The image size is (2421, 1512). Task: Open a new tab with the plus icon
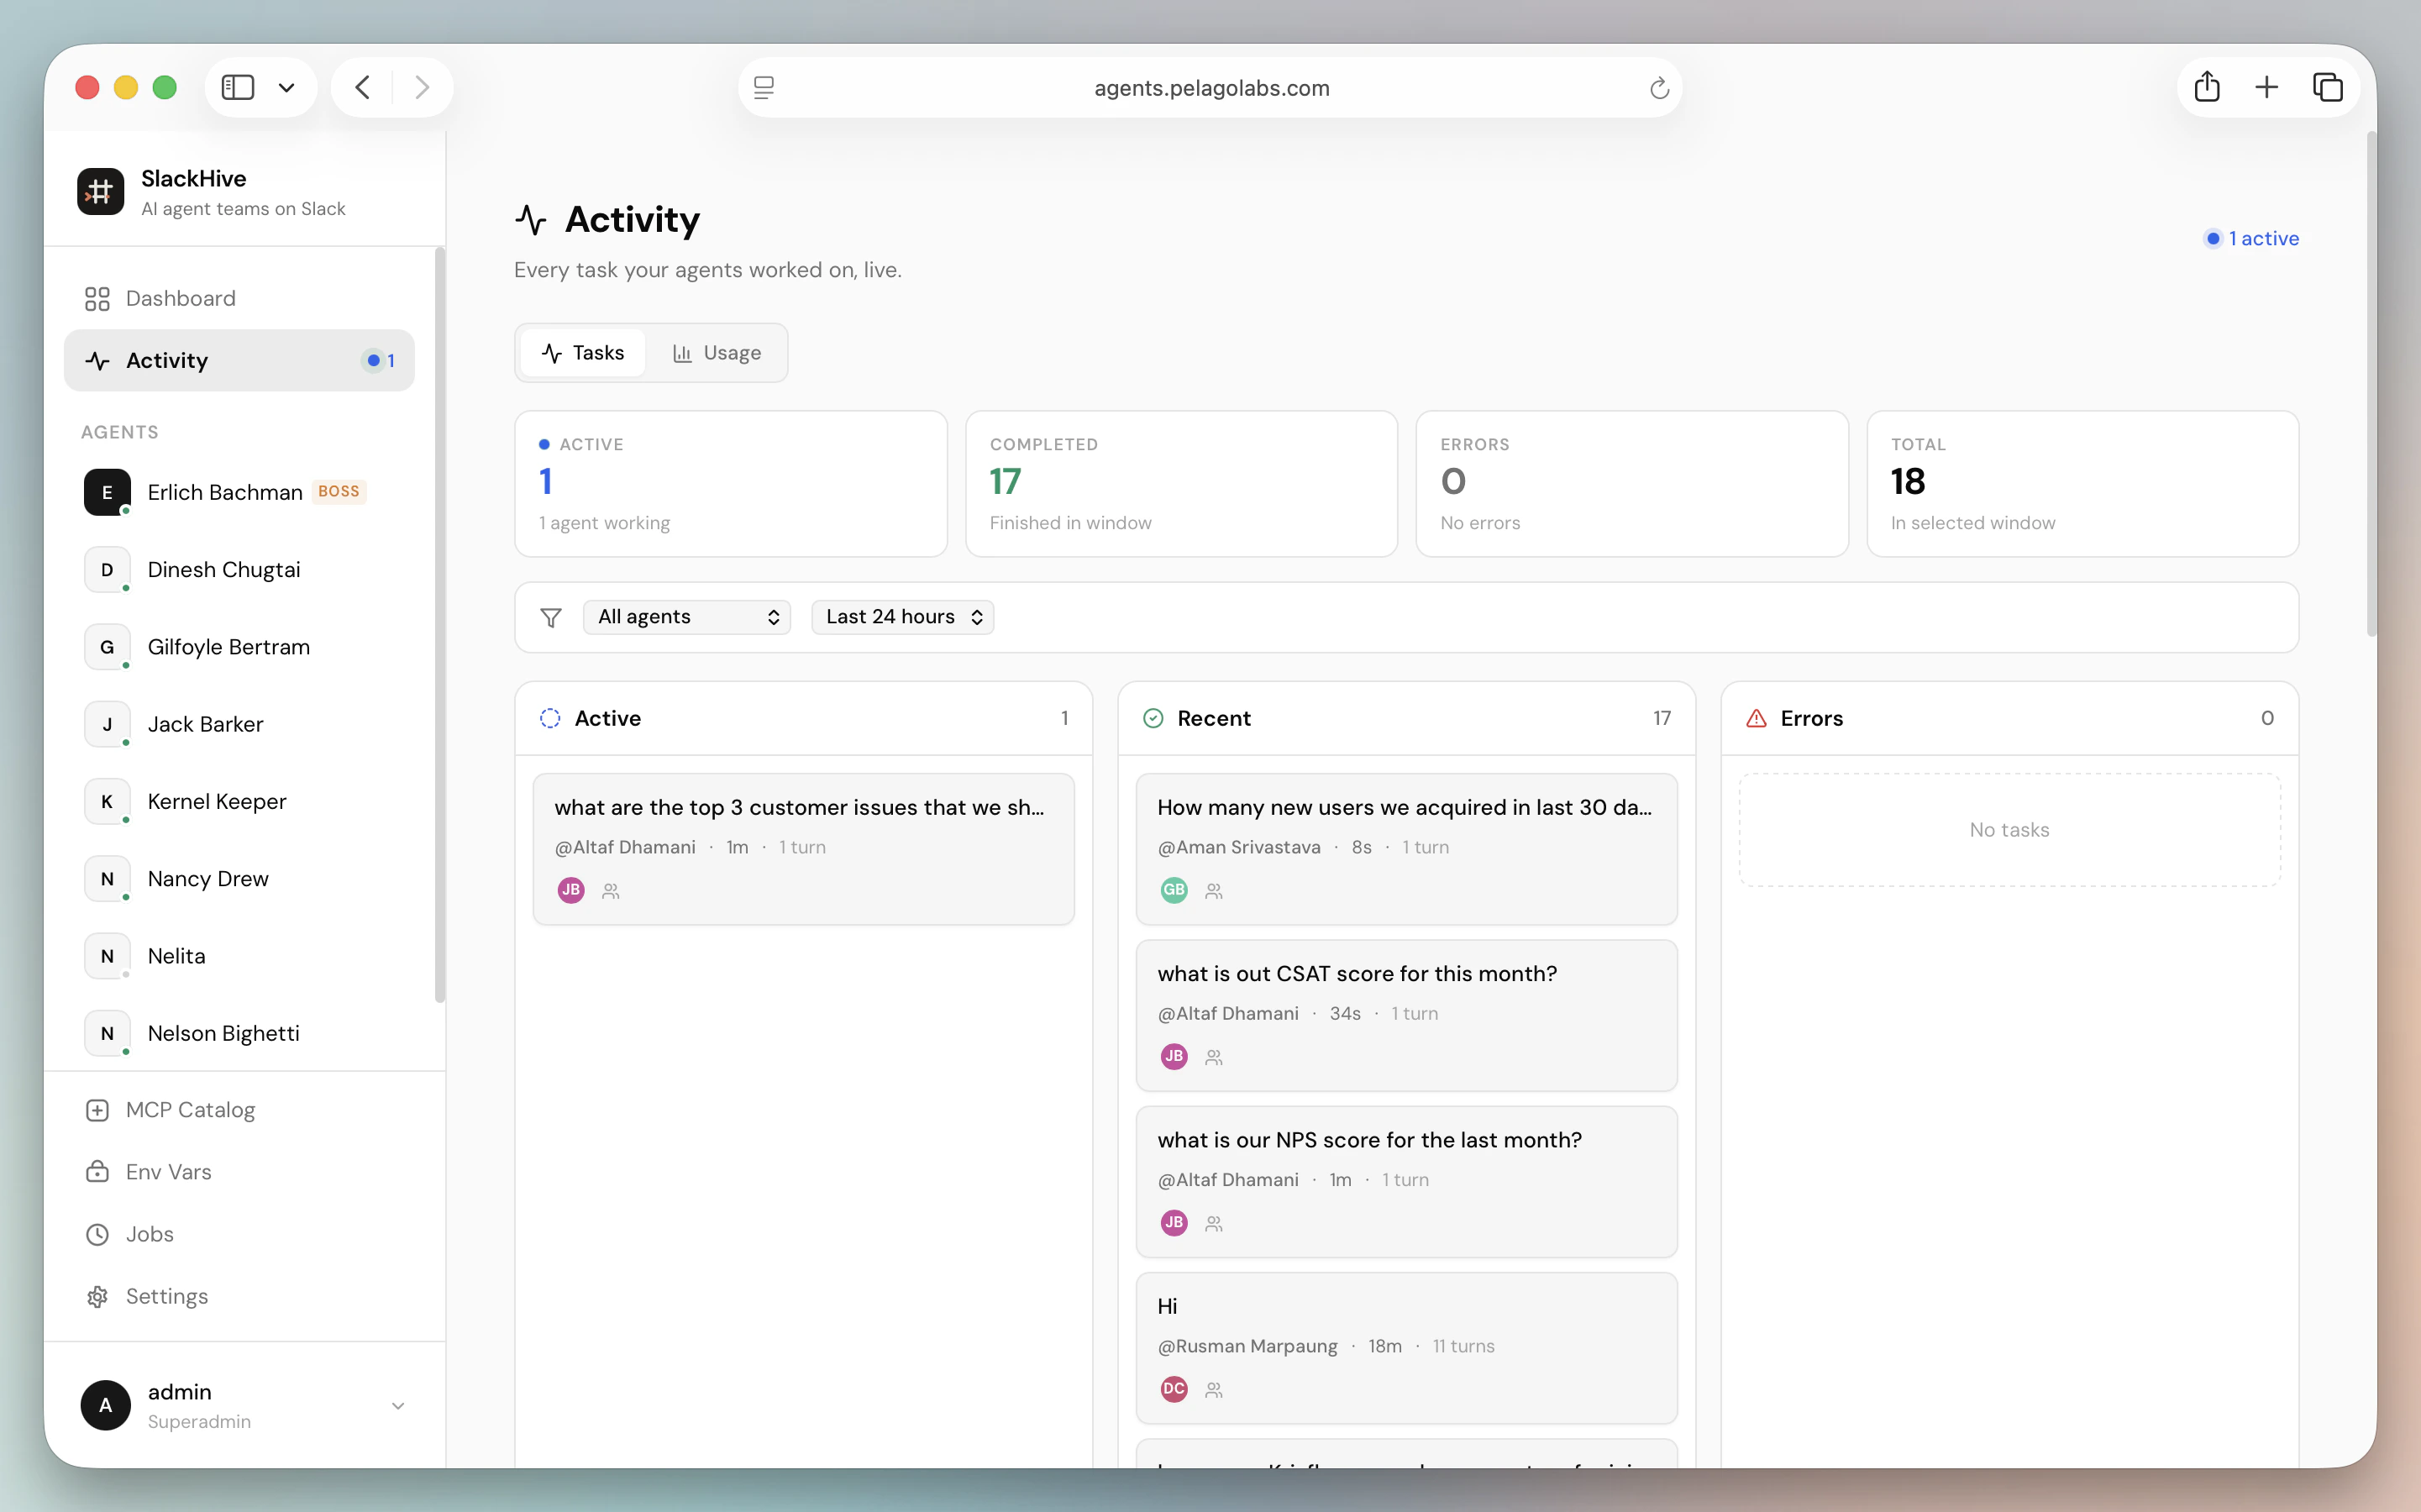(2267, 88)
